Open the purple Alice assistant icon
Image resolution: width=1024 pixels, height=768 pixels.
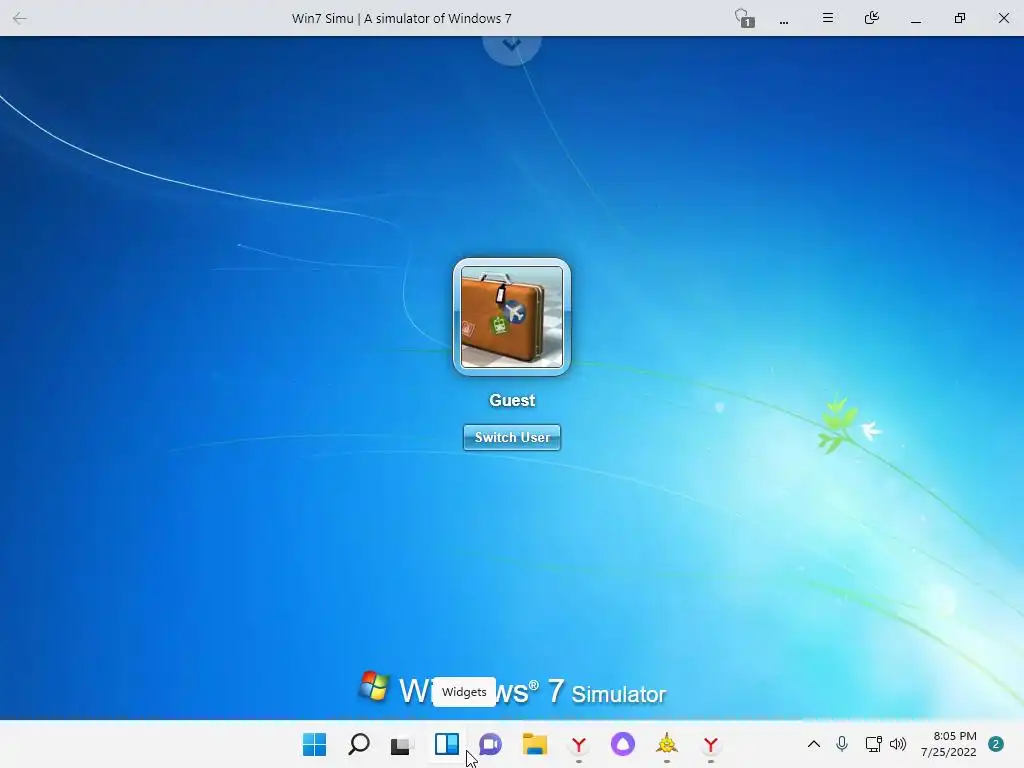pos(622,744)
